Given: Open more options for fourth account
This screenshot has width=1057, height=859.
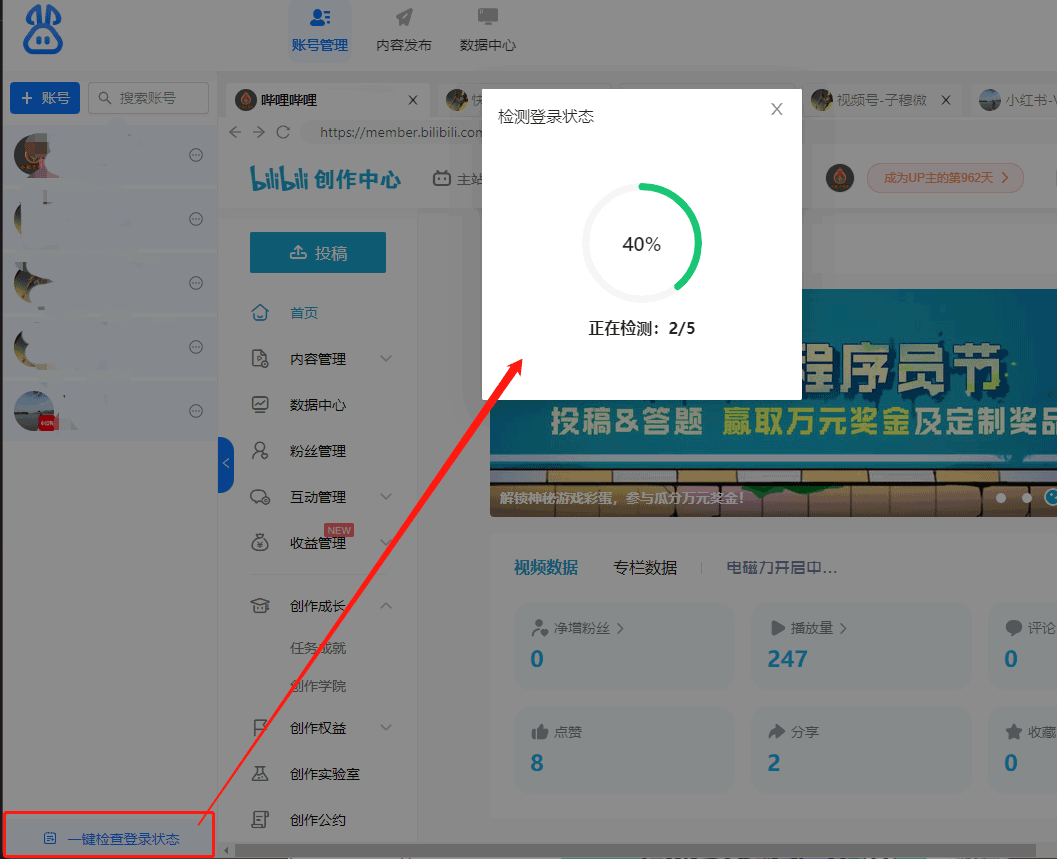Looking at the screenshot, I should tap(195, 347).
